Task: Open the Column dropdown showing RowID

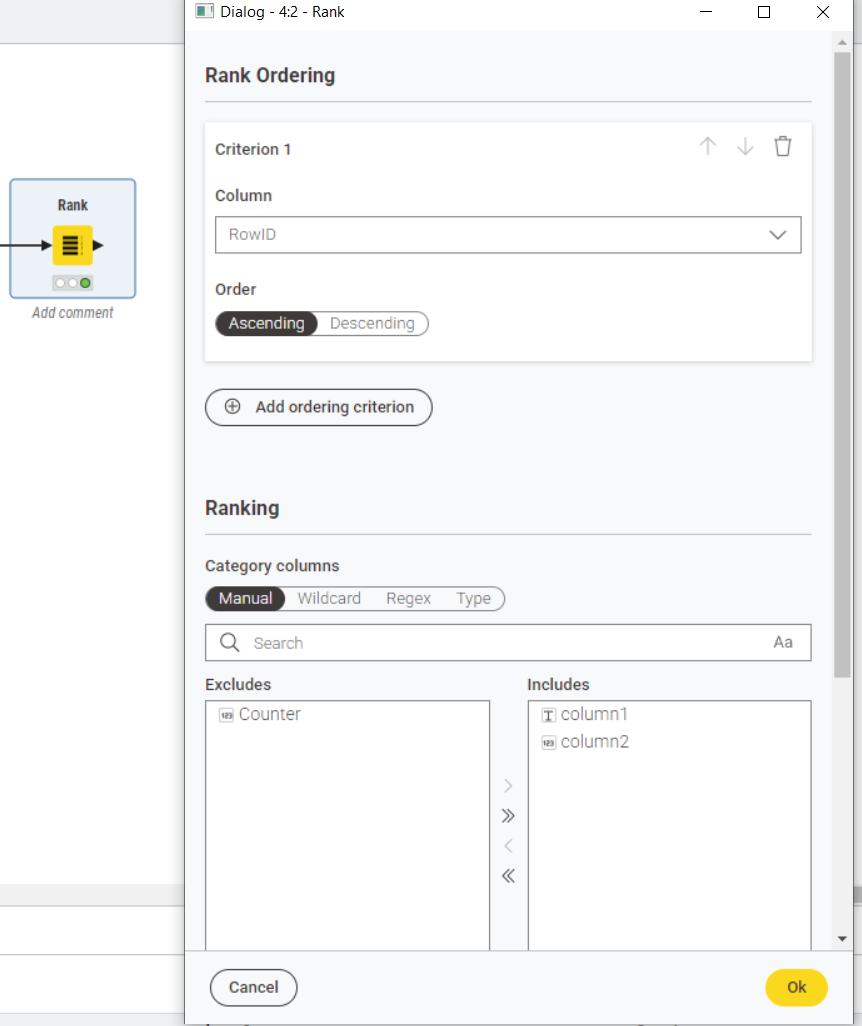Action: tap(508, 235)
